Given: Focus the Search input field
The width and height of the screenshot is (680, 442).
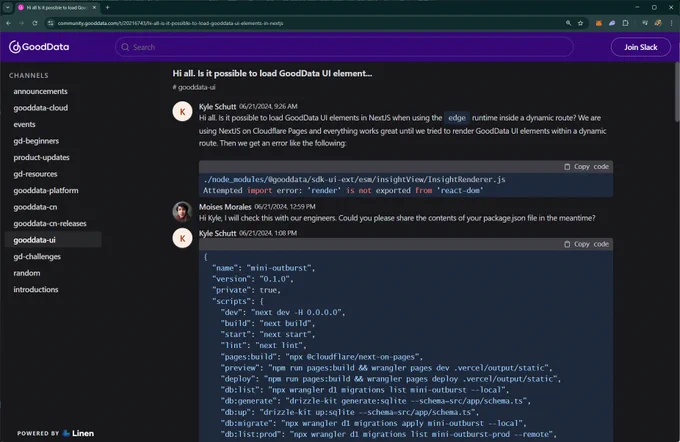Looking at the screenshot, I should click(344, 47).
